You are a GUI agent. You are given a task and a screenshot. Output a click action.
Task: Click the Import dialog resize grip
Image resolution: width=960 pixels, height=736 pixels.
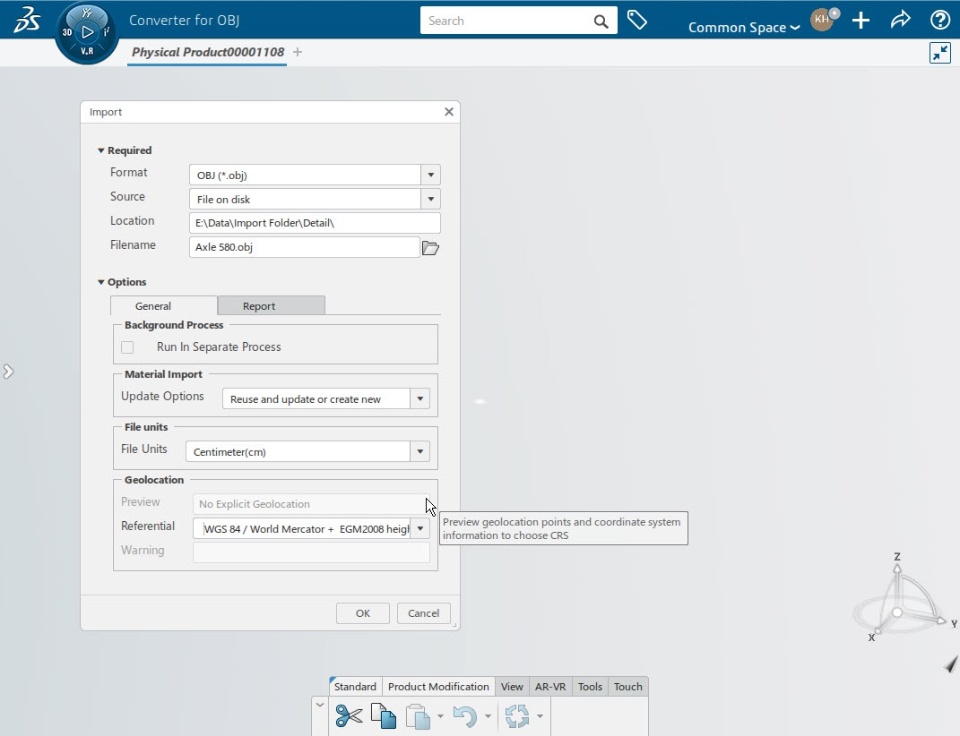coord(455,625)
